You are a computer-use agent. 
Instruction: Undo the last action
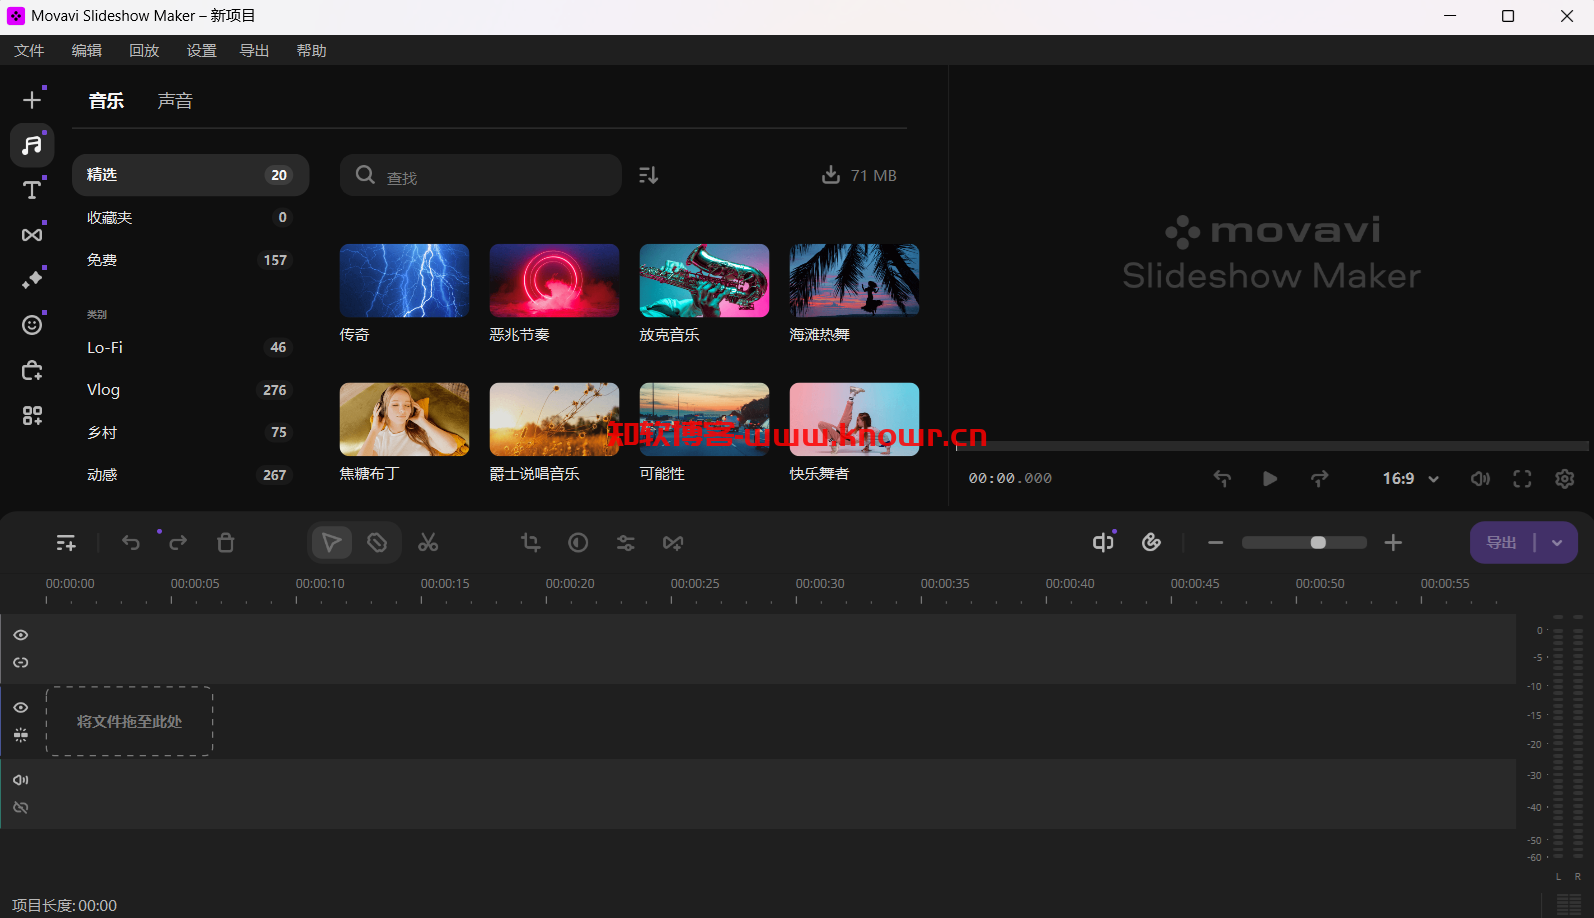click(131, 542)
